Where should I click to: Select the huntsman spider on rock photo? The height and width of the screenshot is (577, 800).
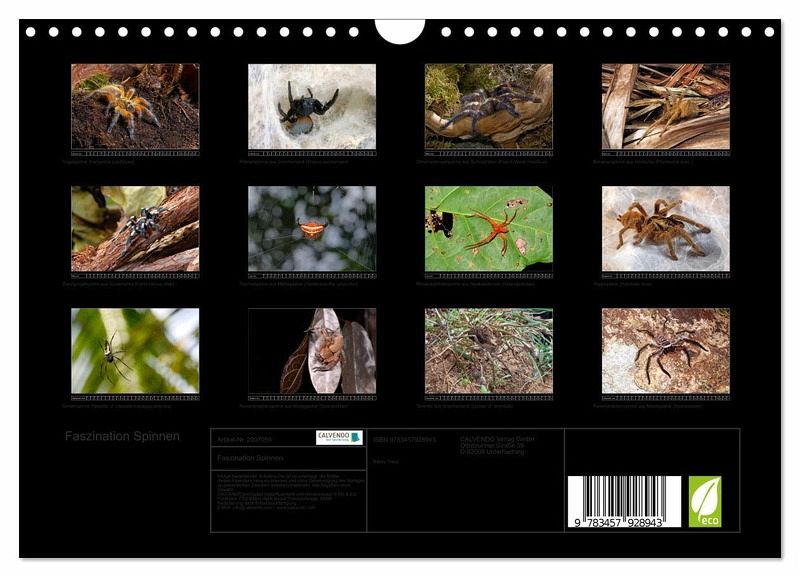click(x=665, y=350)
